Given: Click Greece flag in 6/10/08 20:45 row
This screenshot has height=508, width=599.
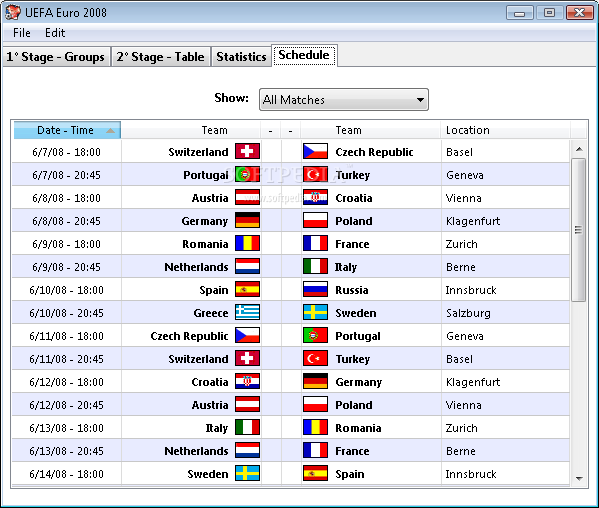Looking at the screenshot, I should point(247,312).
